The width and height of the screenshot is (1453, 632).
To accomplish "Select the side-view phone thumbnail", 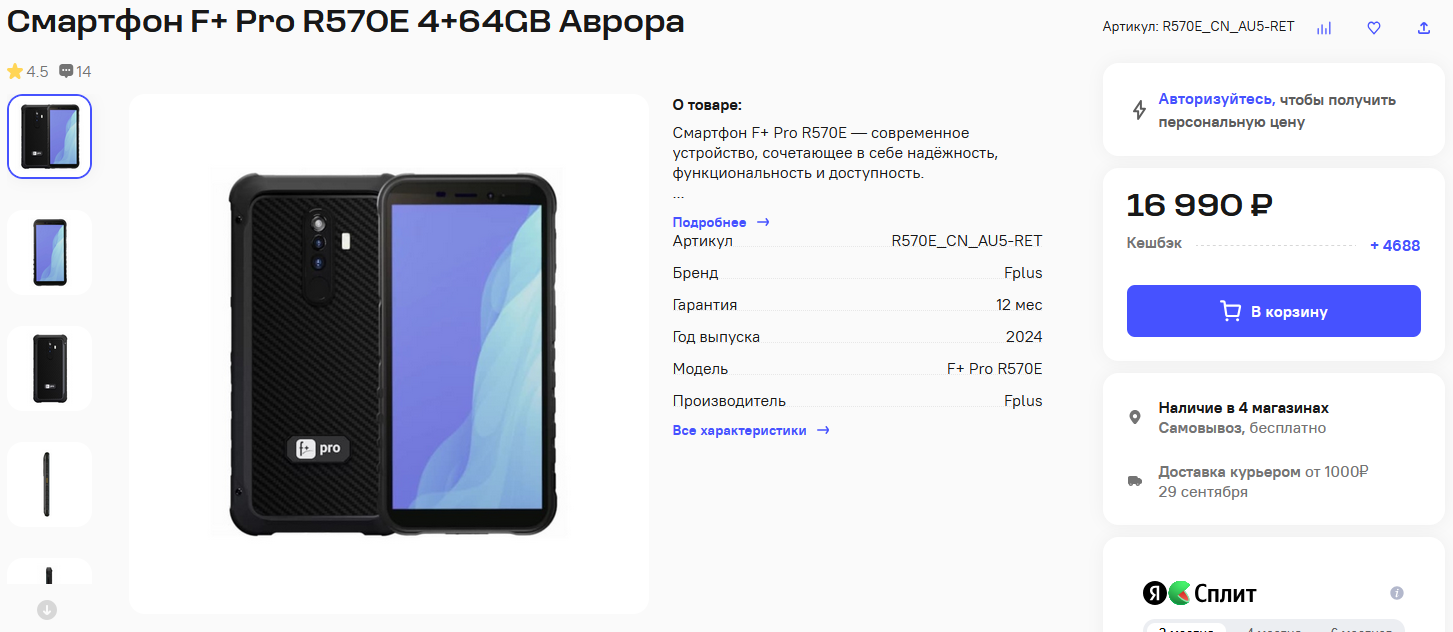I will pyautogui.click(x=50, y=484).
